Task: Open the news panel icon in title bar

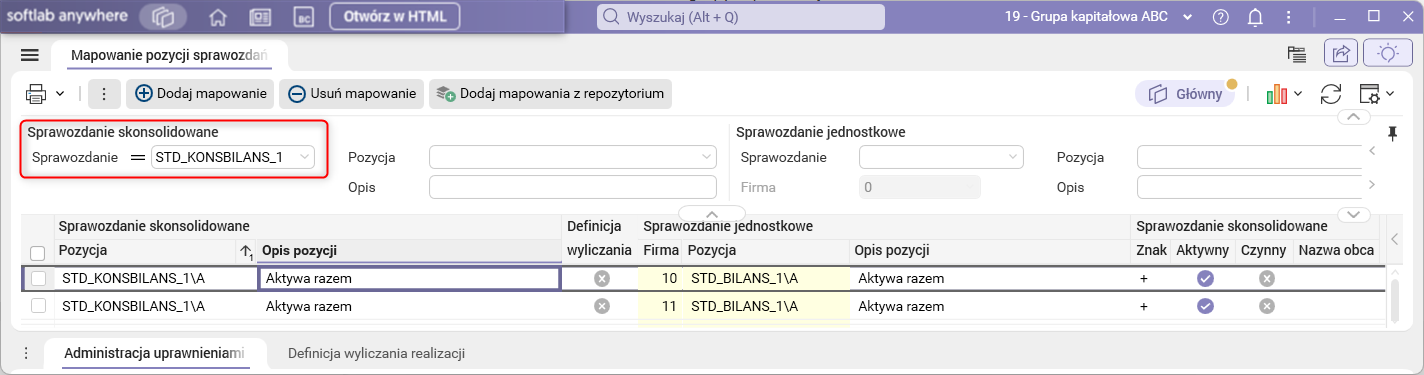Action: point(260,17)
